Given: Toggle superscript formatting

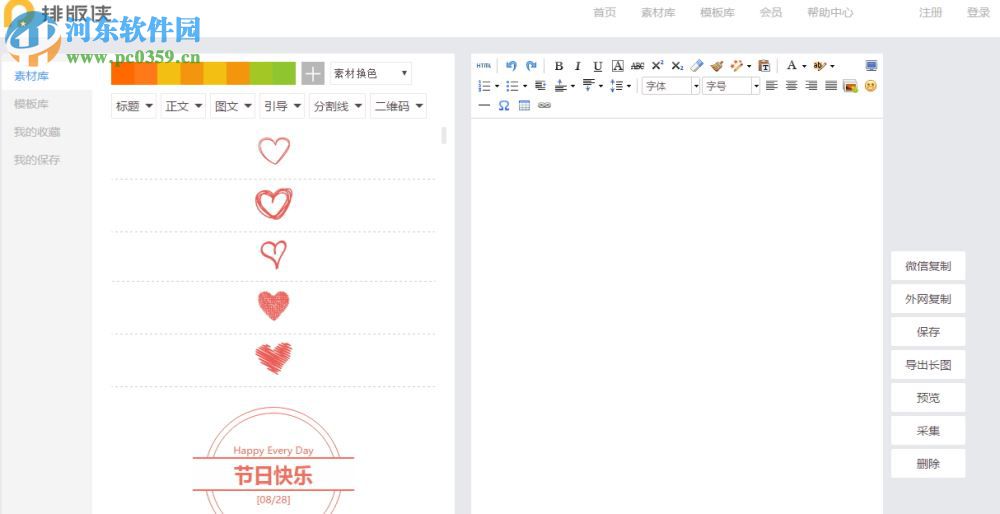Looking at the screenshot, I should [x=658, y=66].
